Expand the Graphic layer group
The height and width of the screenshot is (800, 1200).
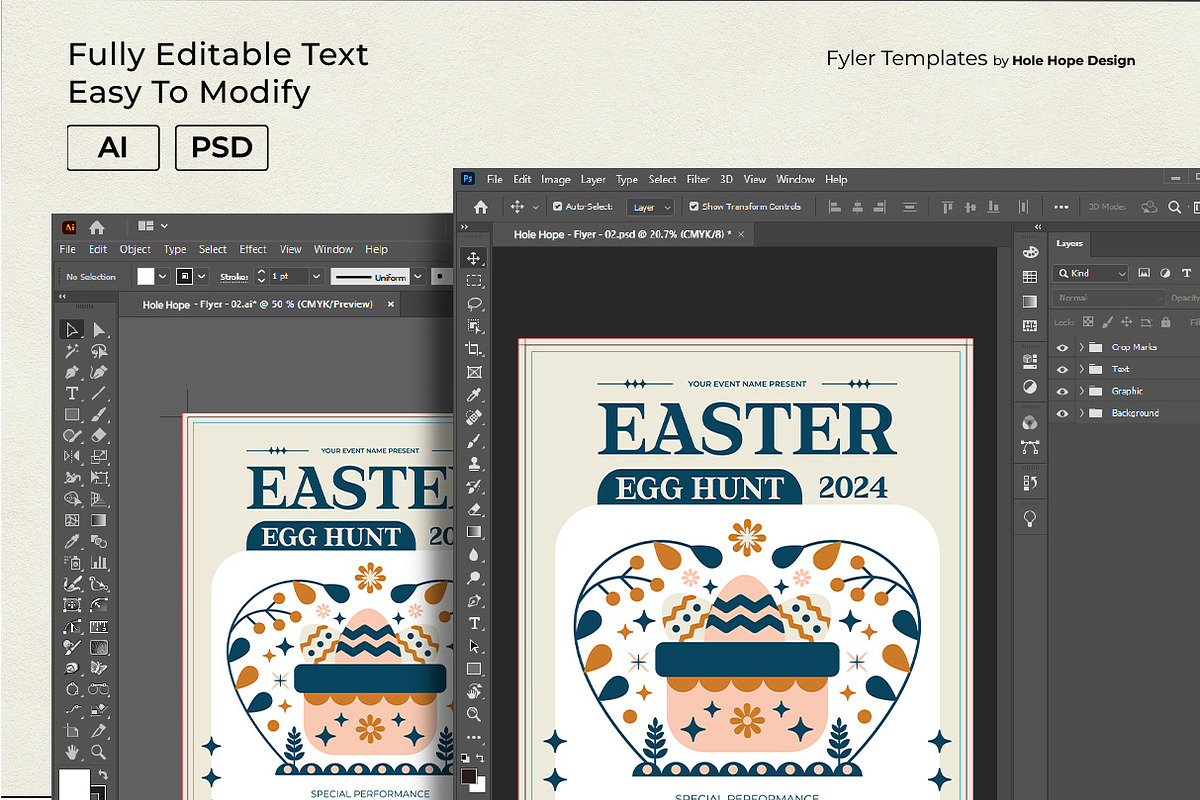[1081, 392]
